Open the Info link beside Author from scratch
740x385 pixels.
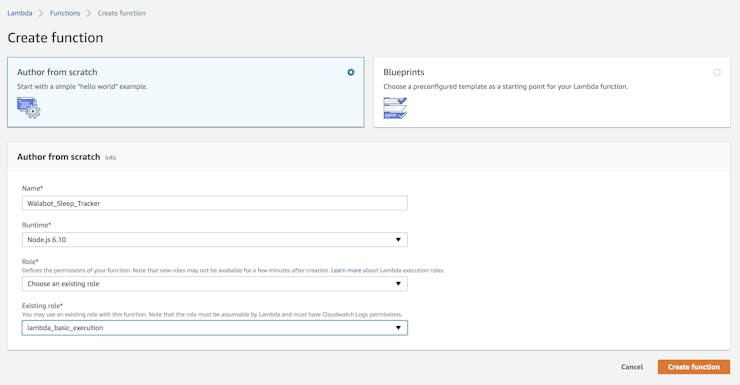(110, 158)
